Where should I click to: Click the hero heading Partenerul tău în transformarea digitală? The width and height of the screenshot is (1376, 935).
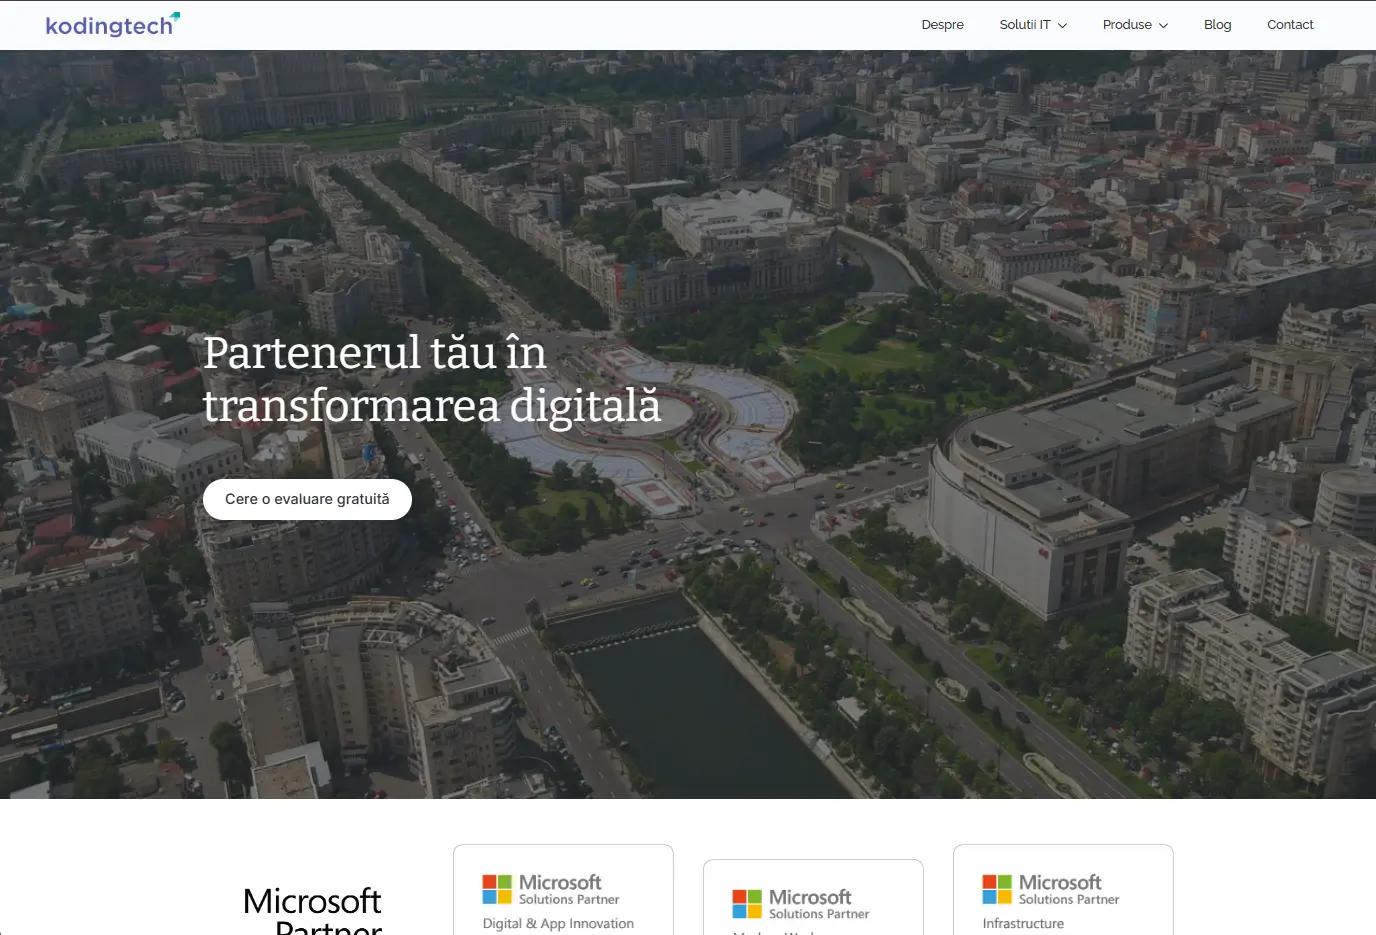[x=432, y=379]
